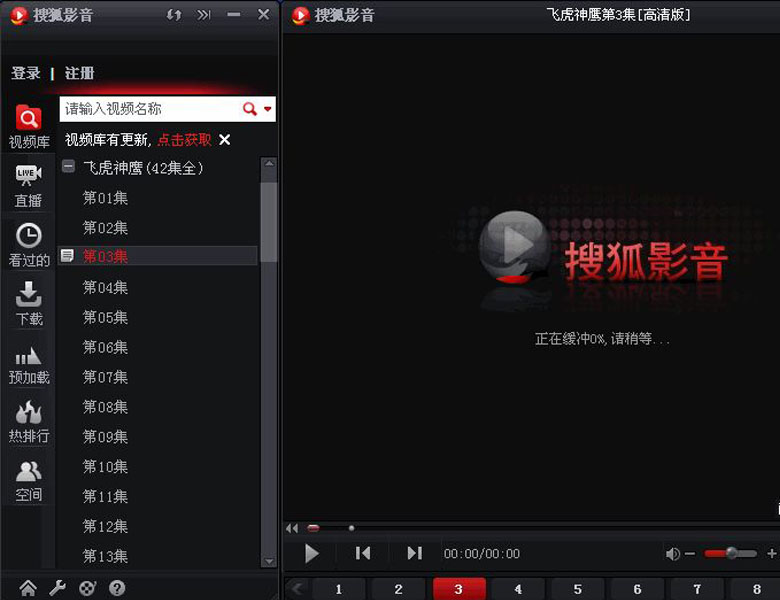Click the home icon in bottom toolbar
Image resolution: width=780 pixels, height=600 pixels.
[28, 588]
